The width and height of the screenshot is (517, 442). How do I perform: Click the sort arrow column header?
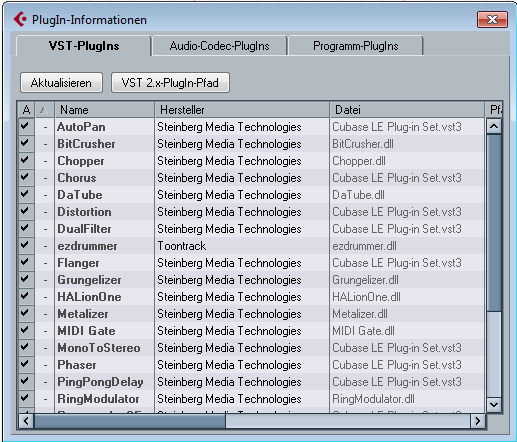click(x=44, y=110)
